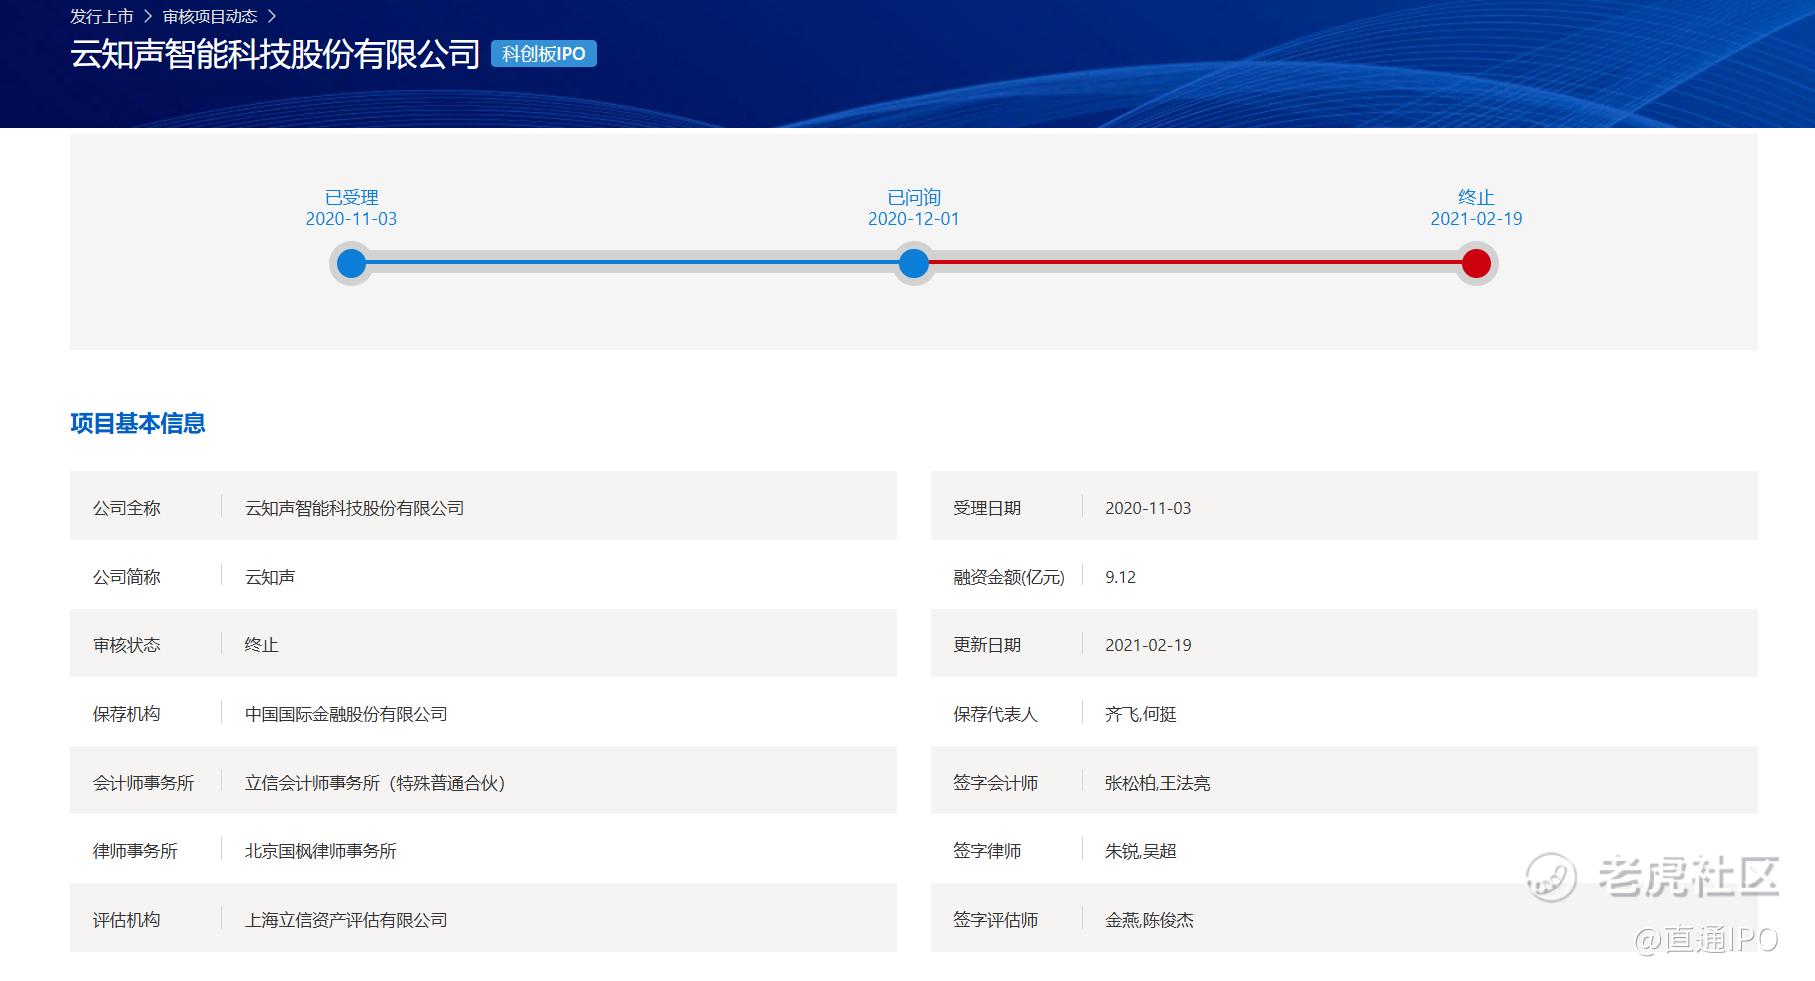The height and width of the screenshot is (981, 1815).
Task: Click the 更新日期 row label
Action: (x=987, y=645)
